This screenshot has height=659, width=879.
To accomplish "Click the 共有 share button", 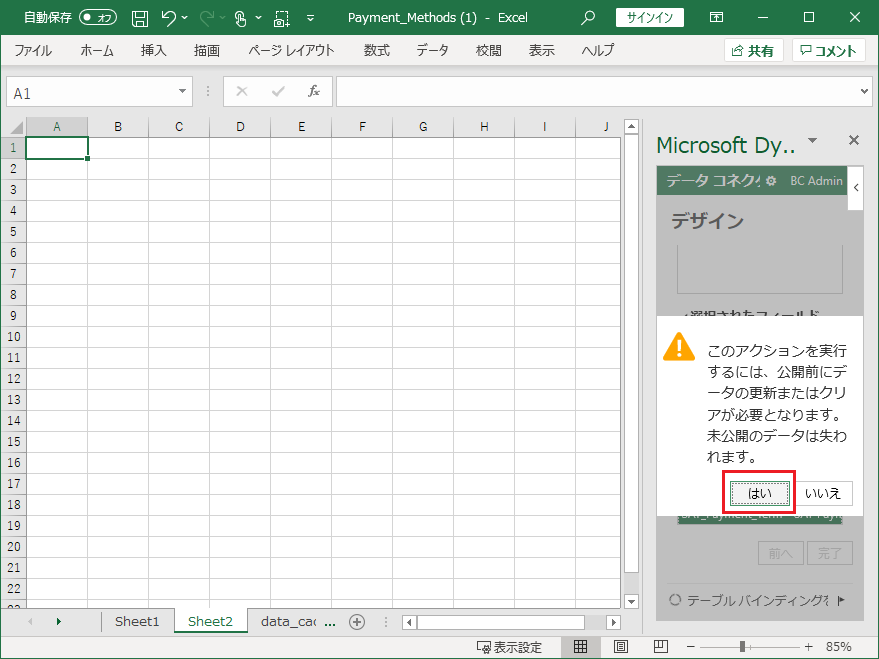I will coord(753,50).
